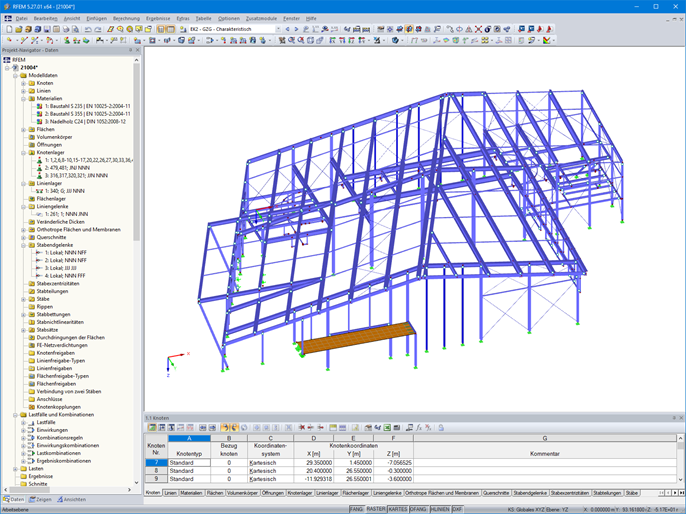Switch to the Querschnitte table tab
The image size is (686, 514).
click(496, 493)
